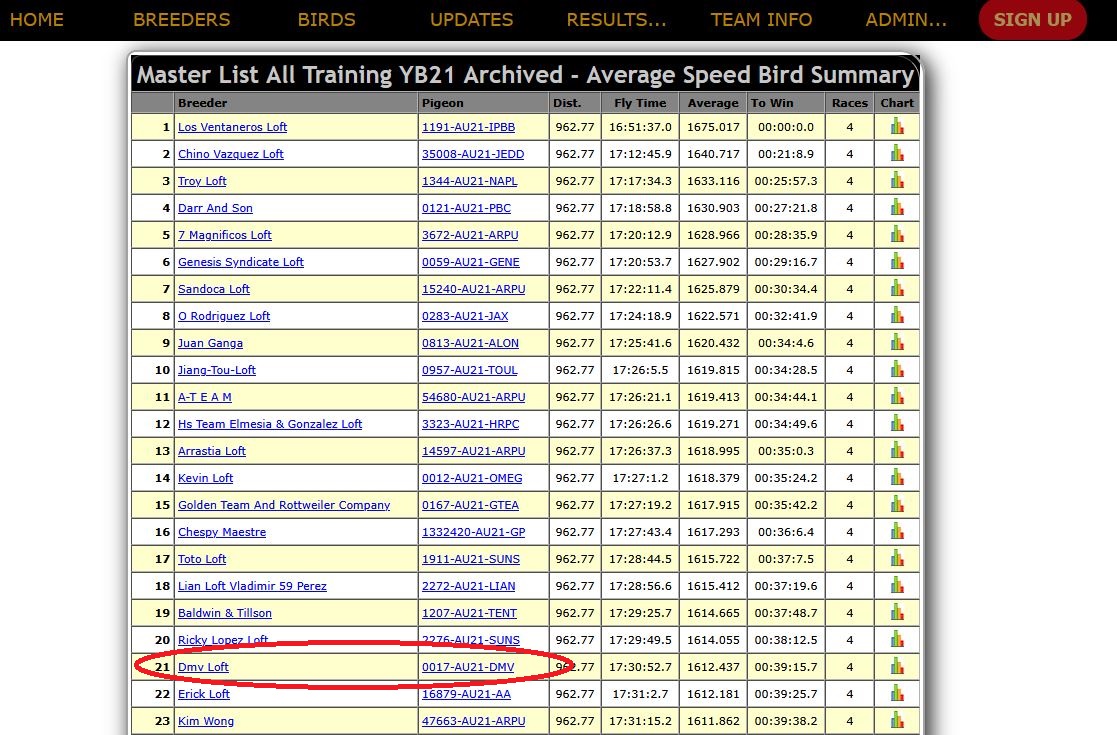Expand the ADMIN... menu

coord(906,20)
